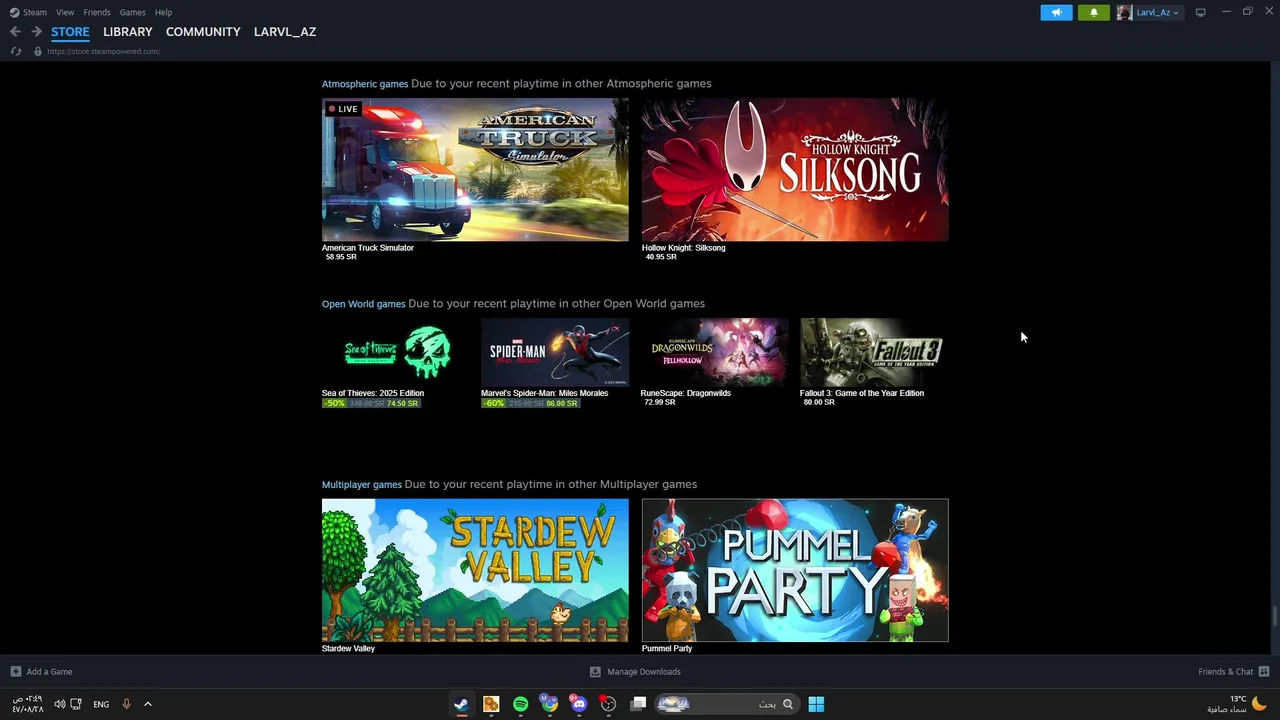Open Chrome from the taskbar
This screenshot has width=1280, height=720.
[549, 704]
